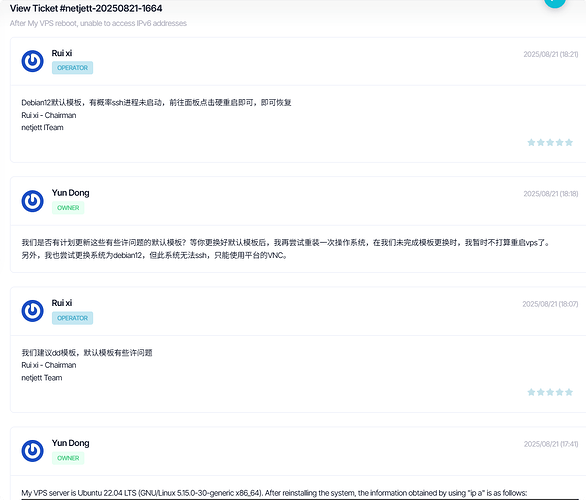Click the subject 'After My VPS reboot, unable to access IPv6 addresses'
586x500 pixels.
click(x=98, y=23)
